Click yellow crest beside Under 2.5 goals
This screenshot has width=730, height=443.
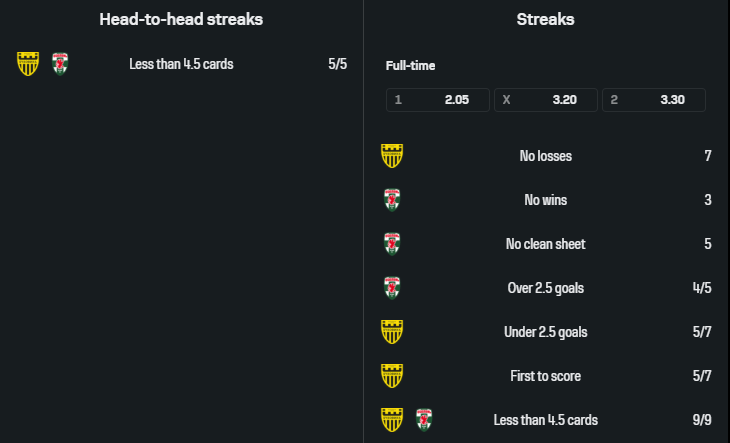tap(392, 332)
